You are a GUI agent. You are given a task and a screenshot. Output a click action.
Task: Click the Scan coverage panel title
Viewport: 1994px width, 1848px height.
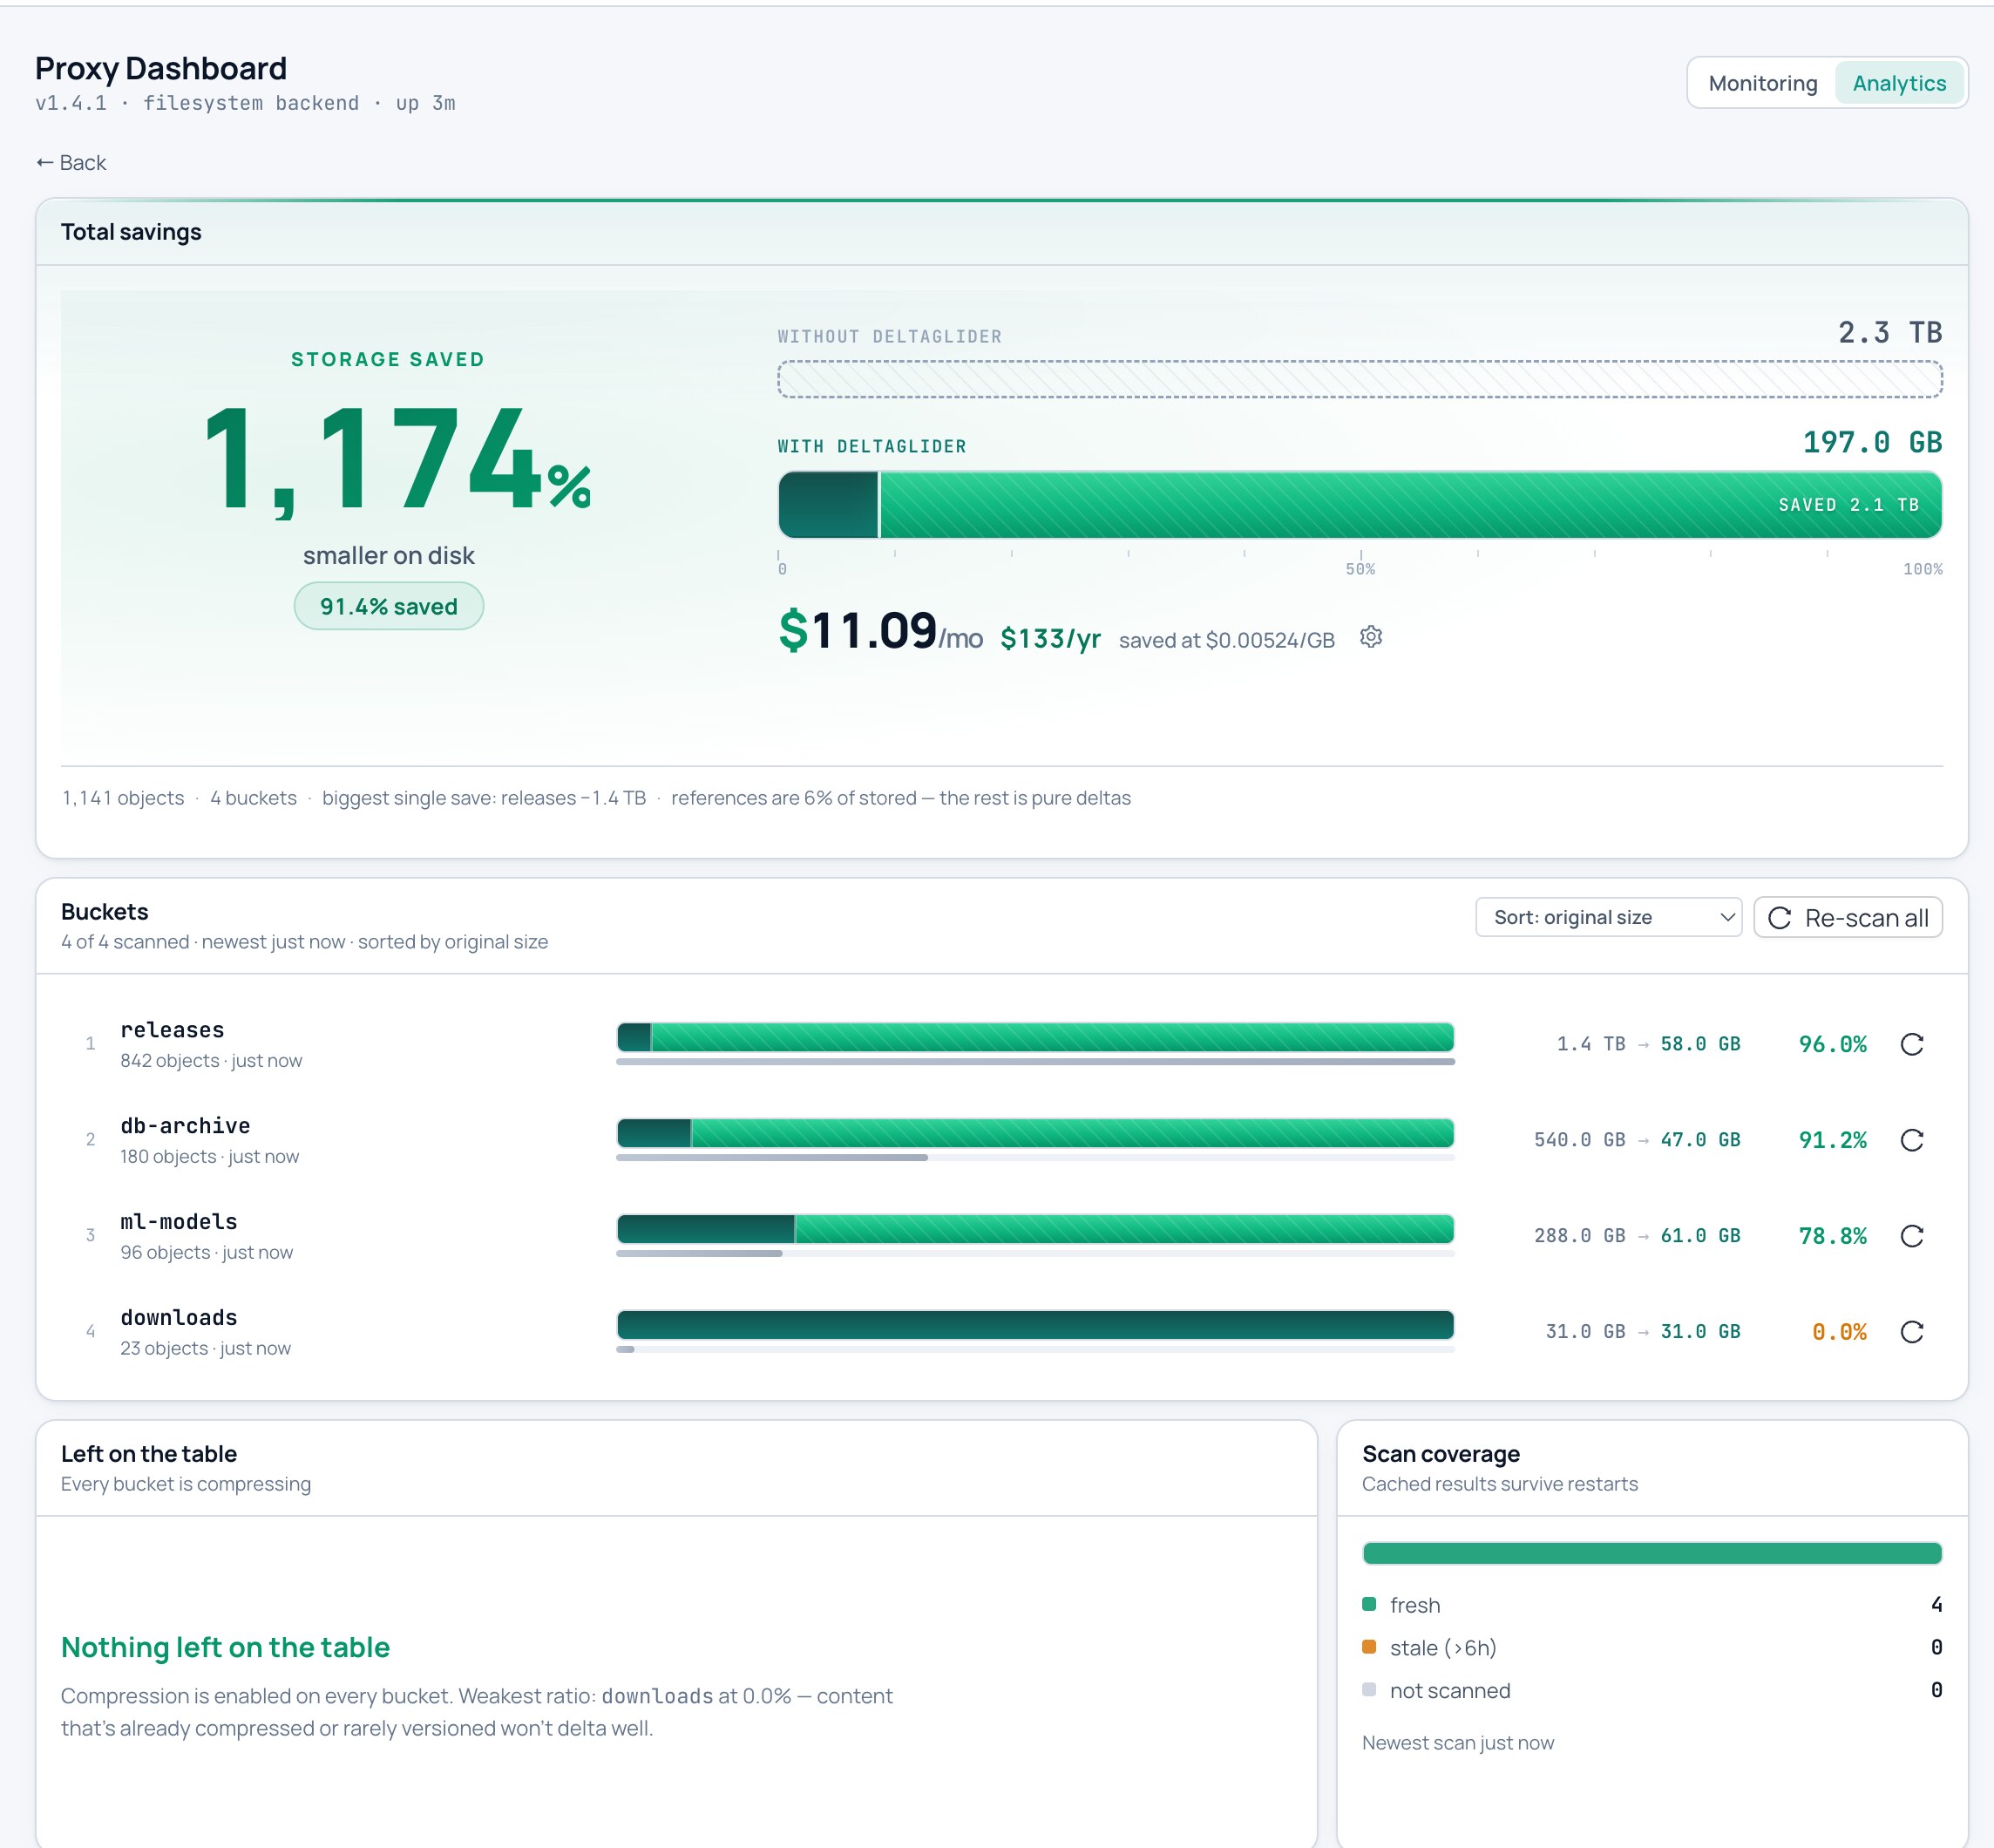[1441, 1454]
